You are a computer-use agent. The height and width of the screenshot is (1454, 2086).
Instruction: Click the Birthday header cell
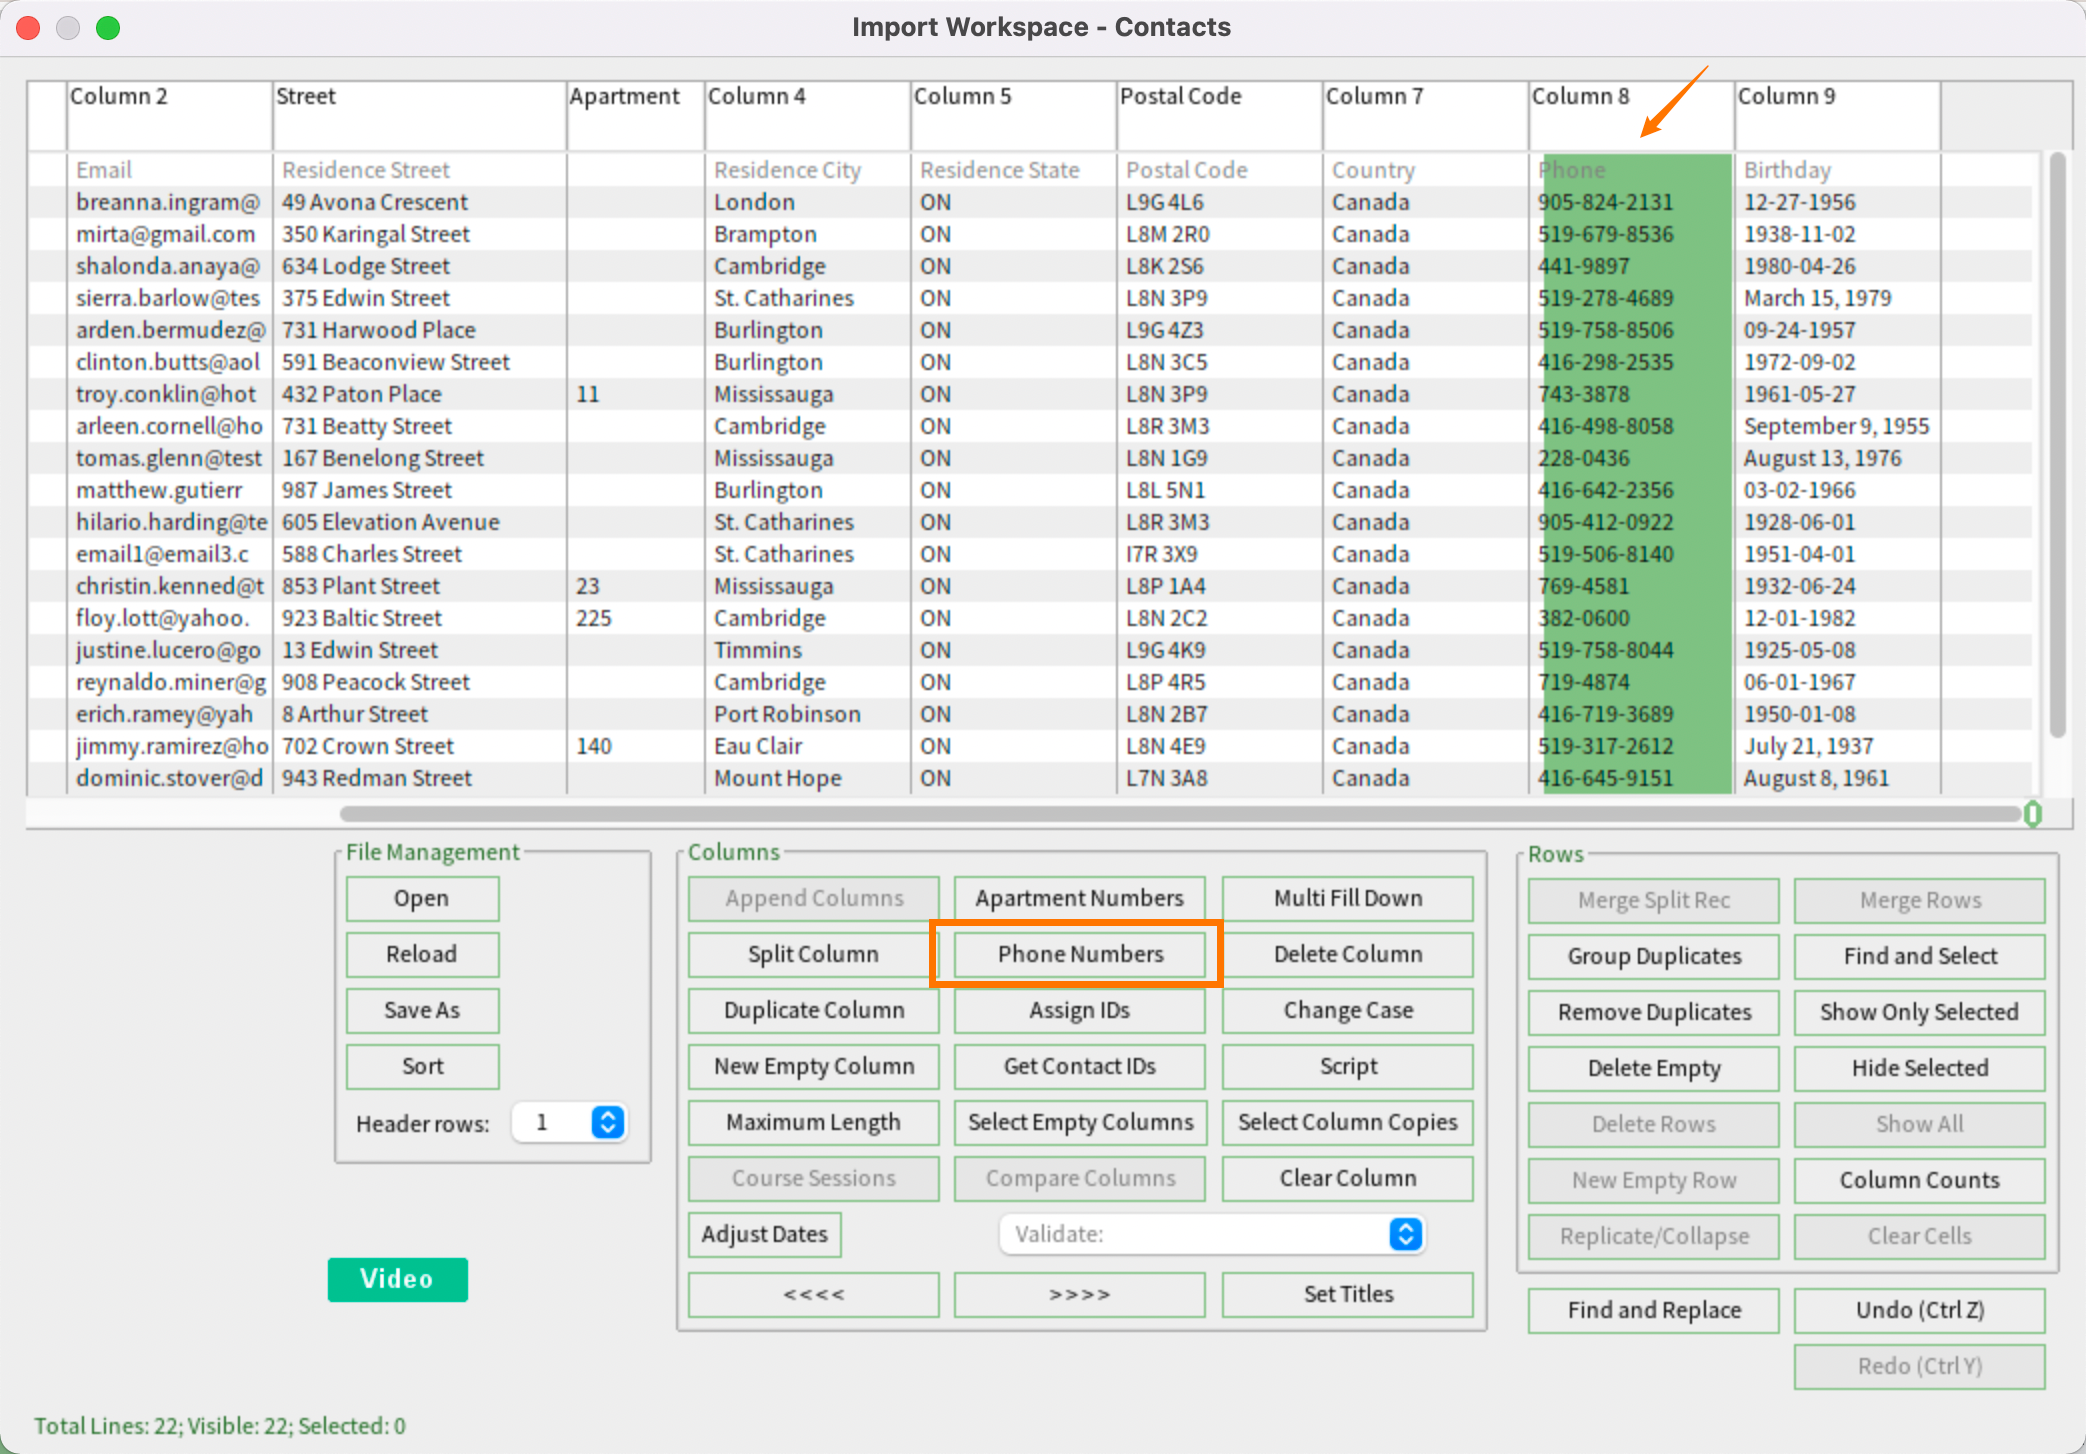coord(1837,170)
